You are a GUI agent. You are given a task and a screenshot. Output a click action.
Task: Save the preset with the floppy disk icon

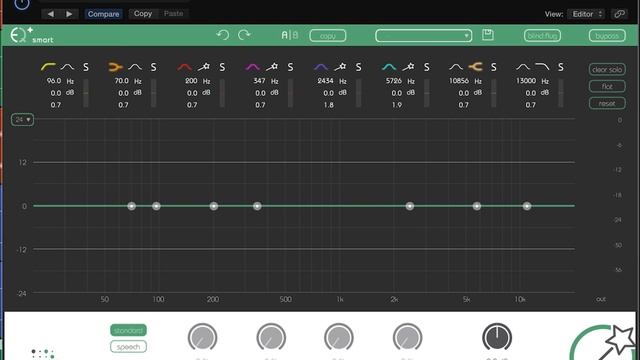coord(488,35)
